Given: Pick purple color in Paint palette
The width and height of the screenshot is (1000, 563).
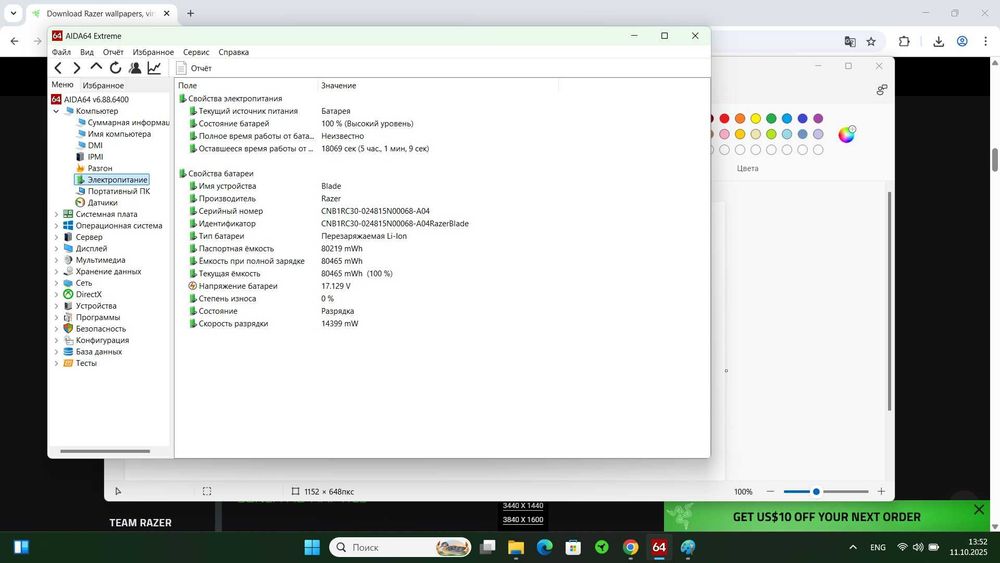Looking at the screenshot, I should 818,119.
